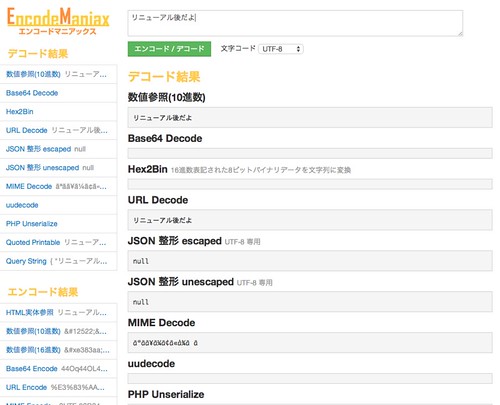
Task: Click the empty Hex2Bin result box
Action: click(310, 184)
